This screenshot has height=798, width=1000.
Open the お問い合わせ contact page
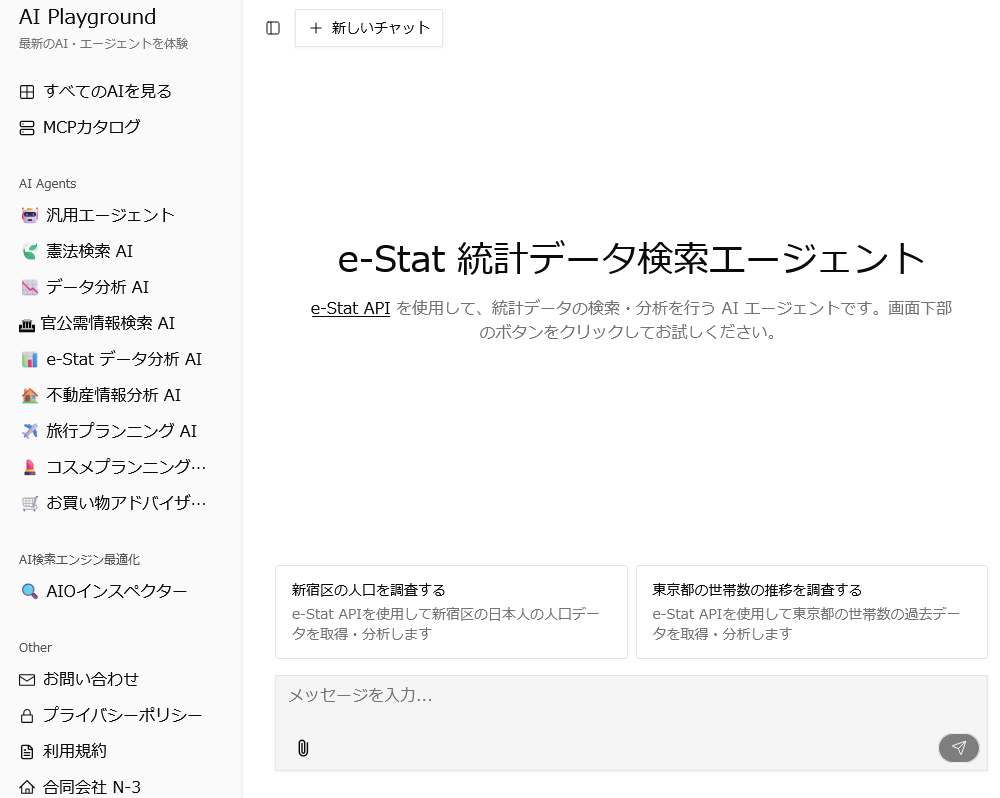click(90, 679)
